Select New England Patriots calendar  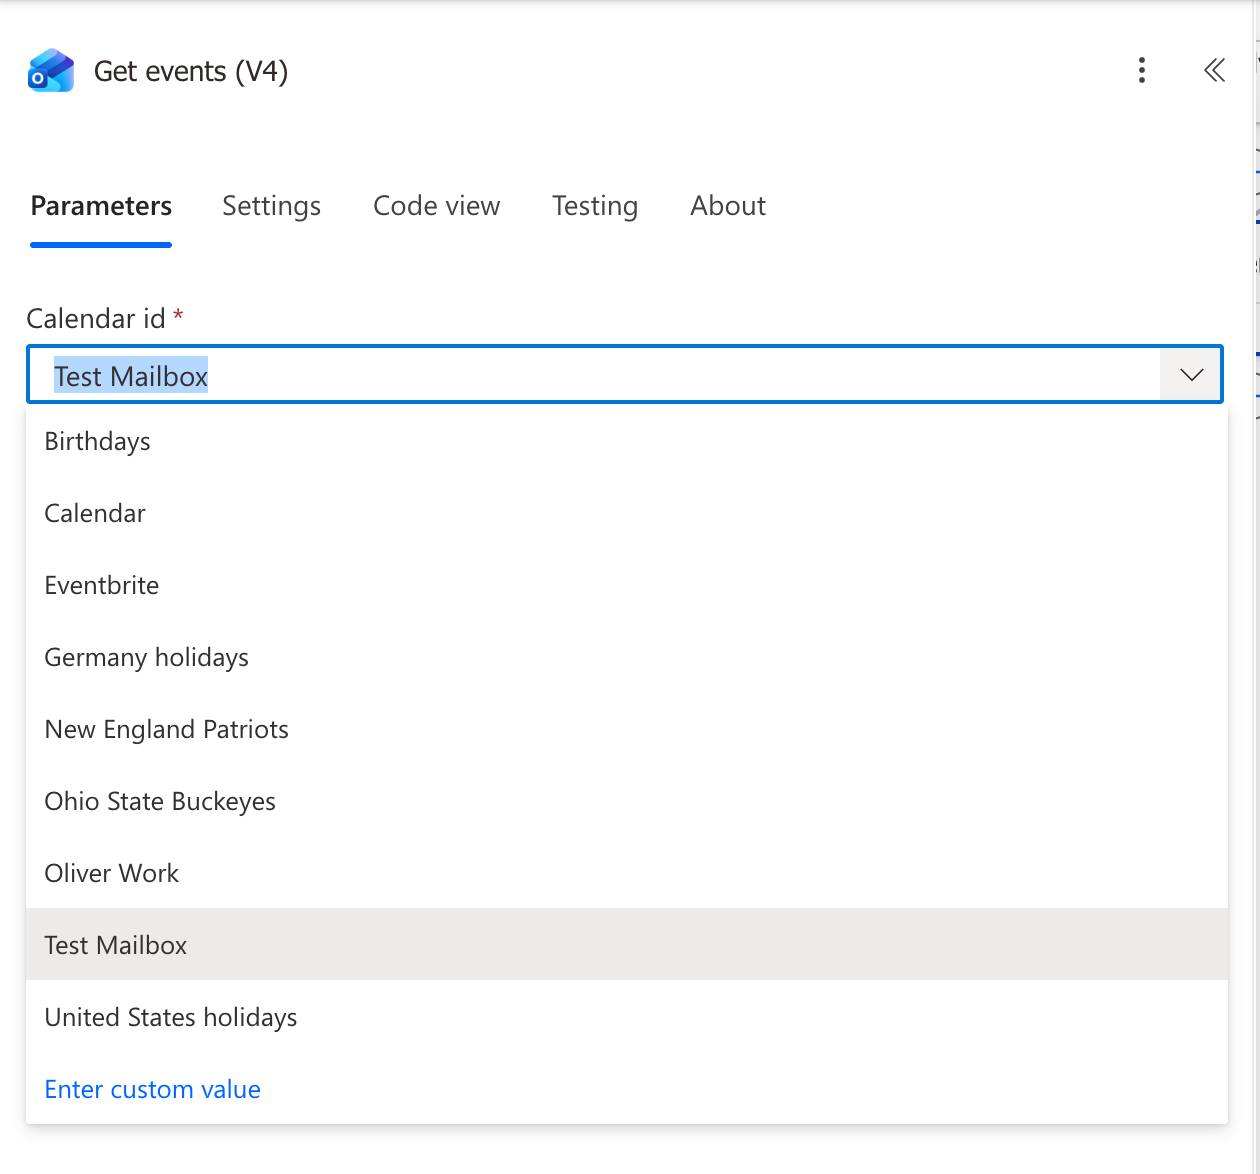167,730
